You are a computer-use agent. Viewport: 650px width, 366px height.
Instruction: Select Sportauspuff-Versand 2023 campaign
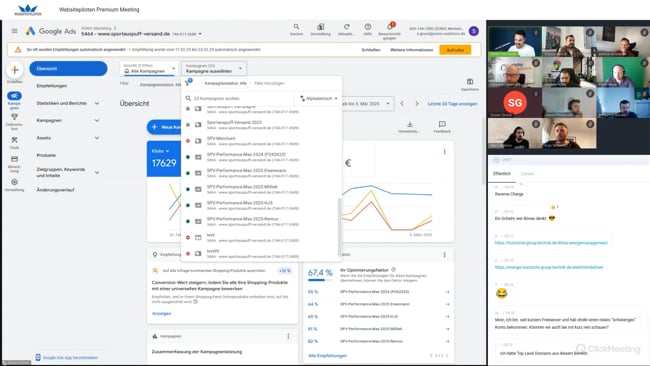(261, 125)
